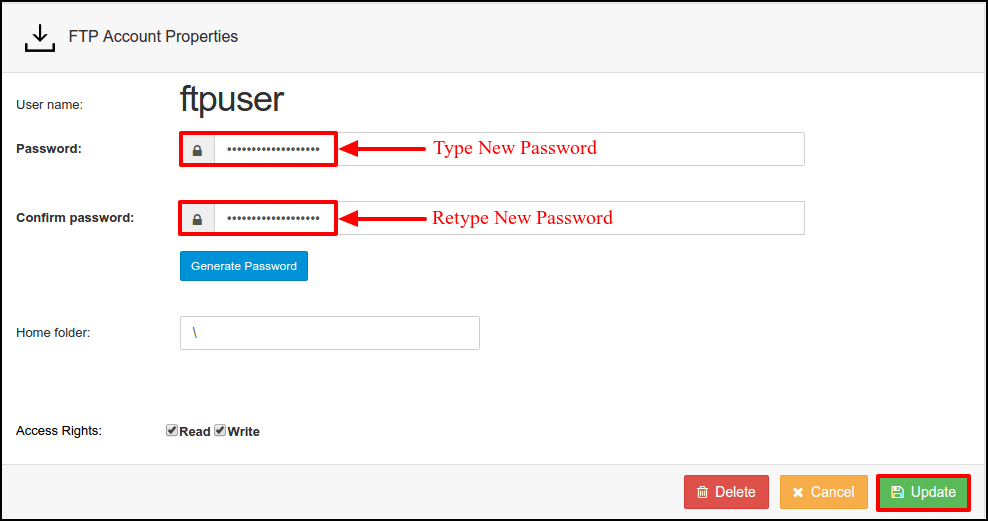Viewport: 988px width, 521px height.
Task: Click the bold "Password:" label
Action: click(x=49, y=149)
